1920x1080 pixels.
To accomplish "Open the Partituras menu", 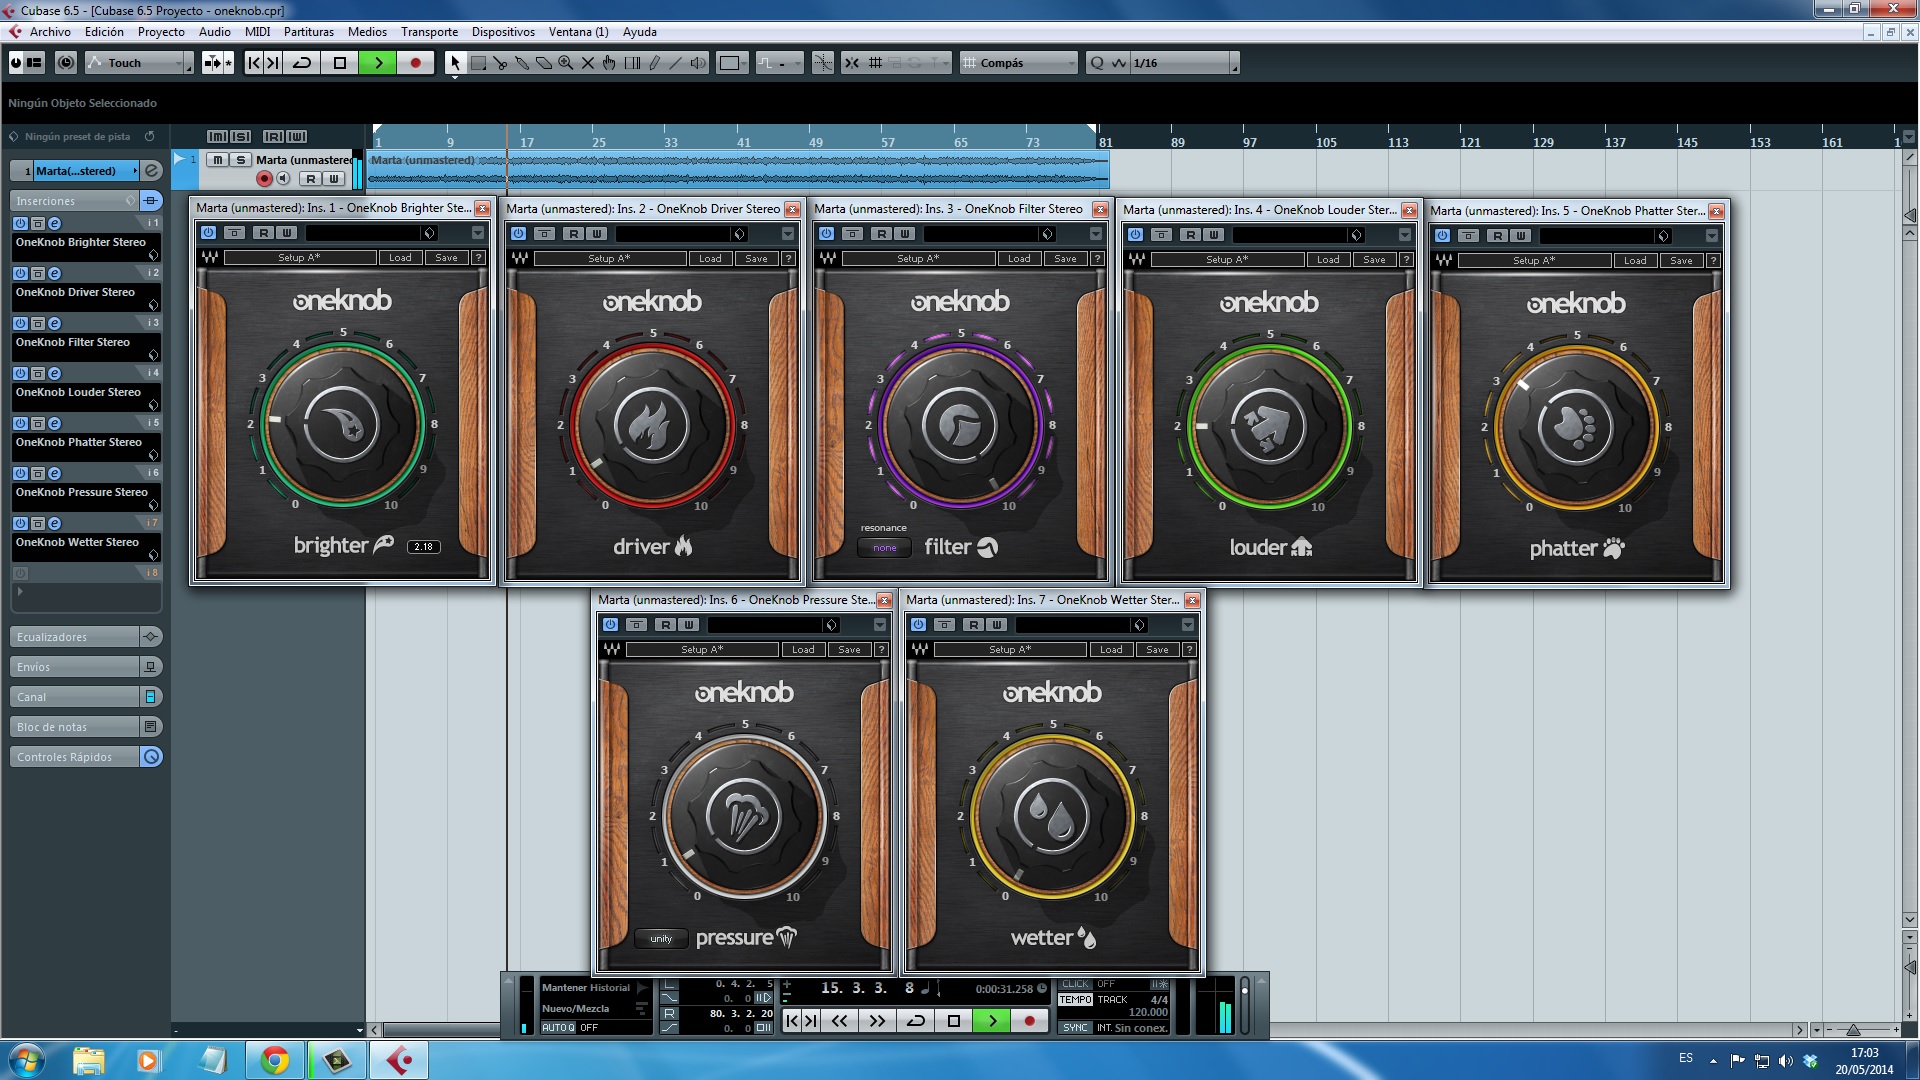I will click(x=309, y=32).
